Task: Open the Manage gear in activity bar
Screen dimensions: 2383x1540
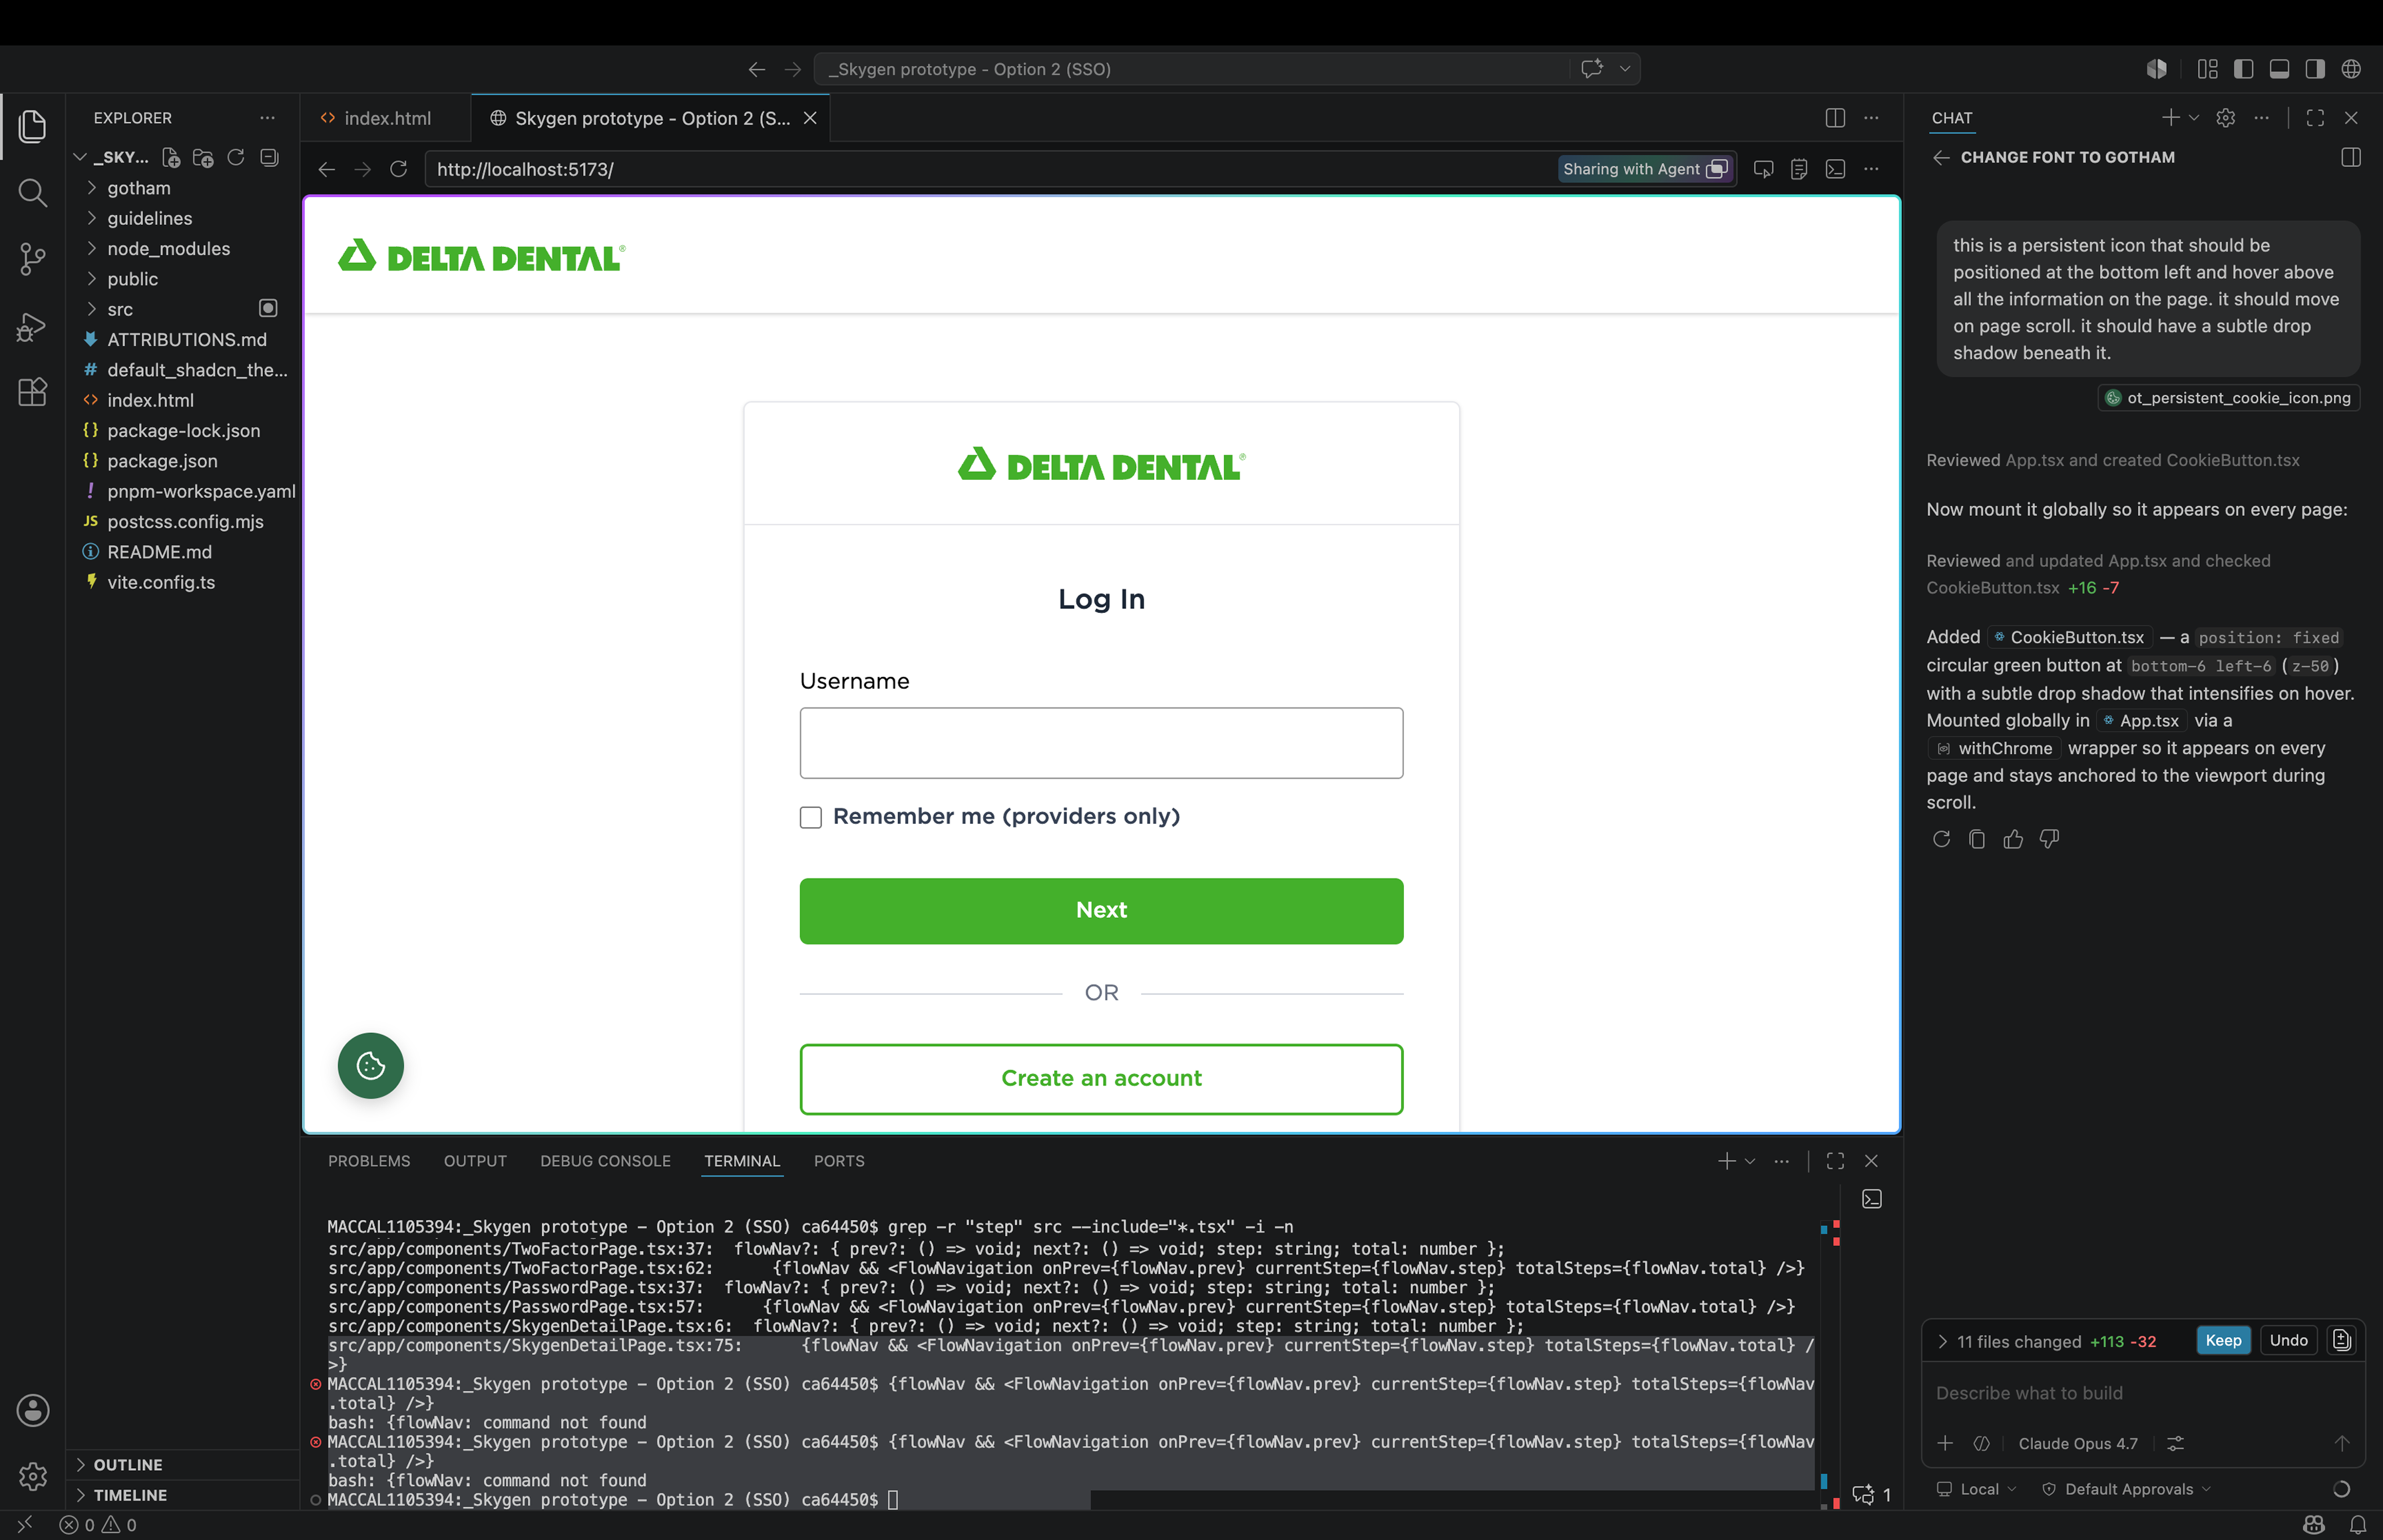Action: [32, 1476]
